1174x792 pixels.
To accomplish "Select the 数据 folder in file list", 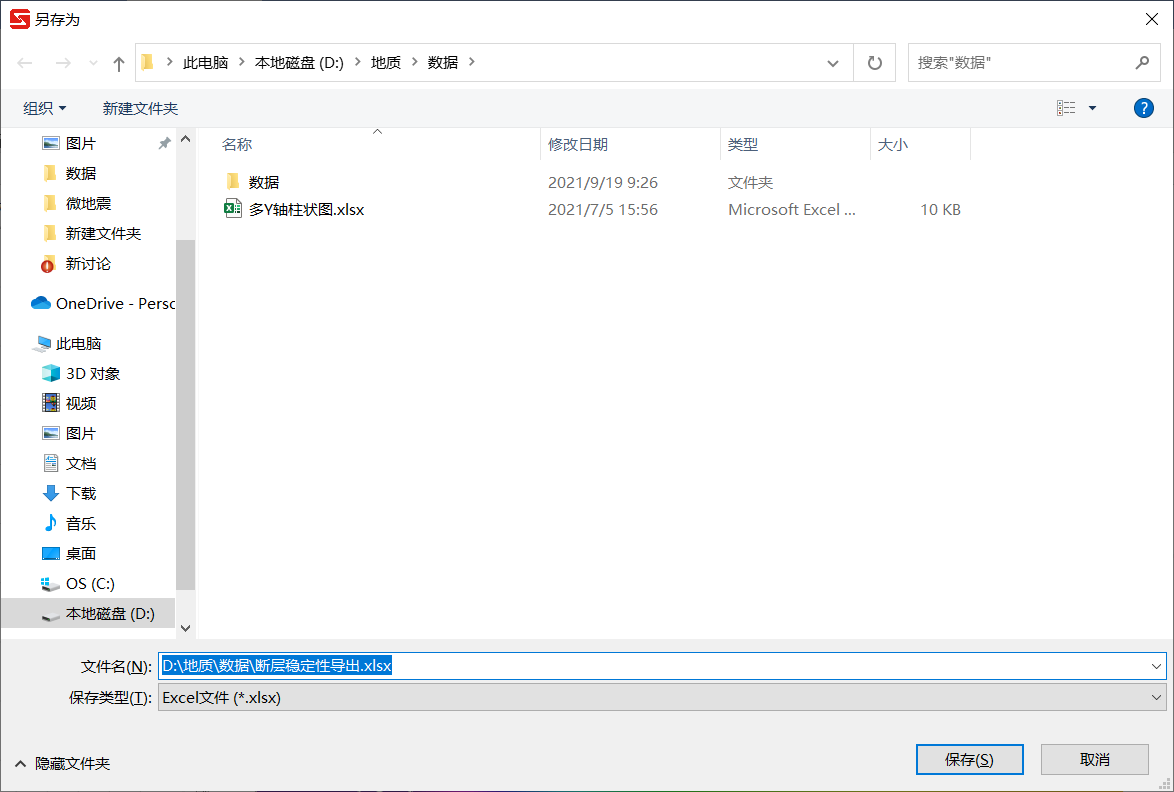I will 264,182.
